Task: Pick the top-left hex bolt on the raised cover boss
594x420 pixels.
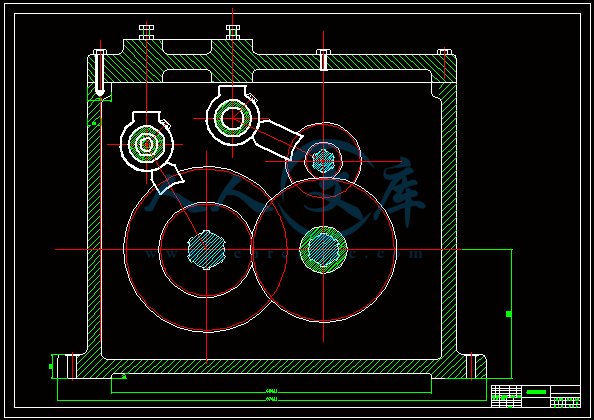Action: [x=146, y=32]
